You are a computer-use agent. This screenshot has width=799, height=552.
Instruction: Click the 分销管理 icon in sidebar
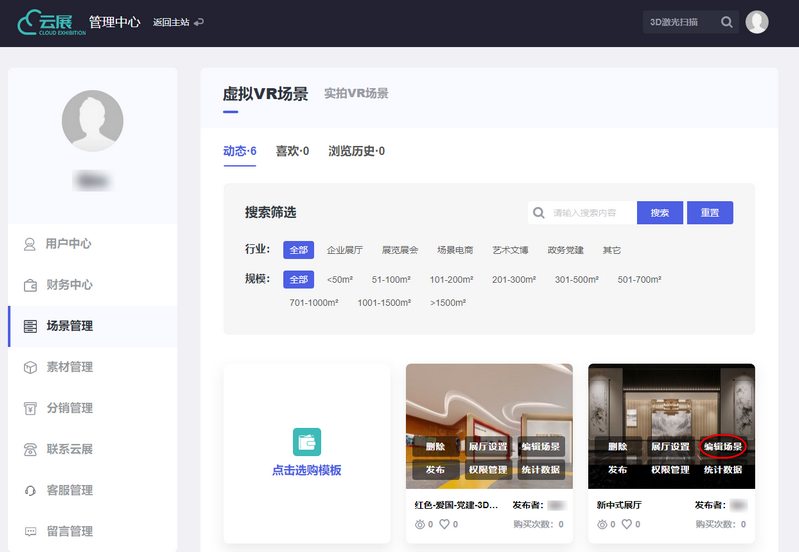click(x=30, y=408)
